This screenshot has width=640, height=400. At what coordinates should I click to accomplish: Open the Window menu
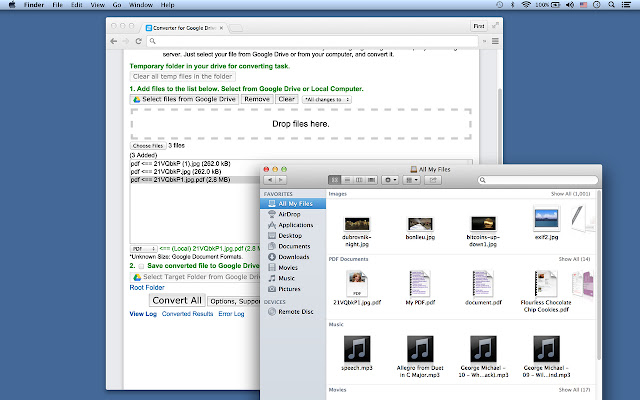coord(141,5)
